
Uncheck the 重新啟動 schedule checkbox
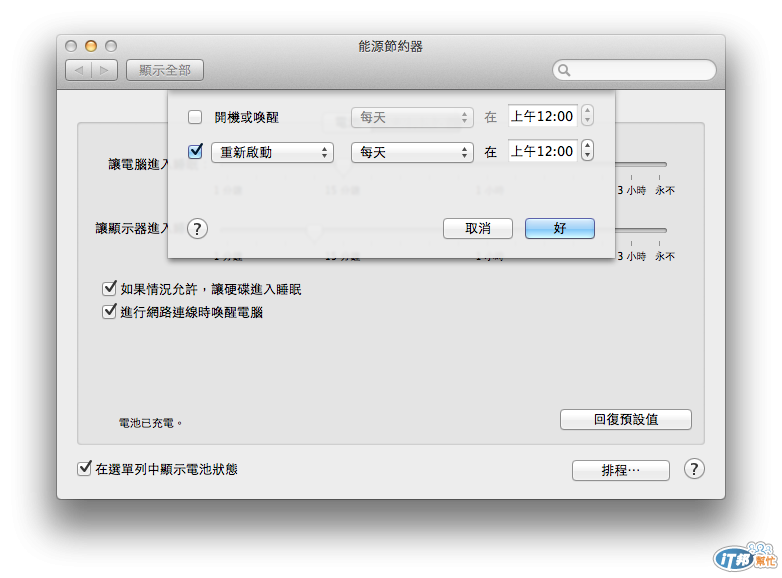tap(195, 152)
